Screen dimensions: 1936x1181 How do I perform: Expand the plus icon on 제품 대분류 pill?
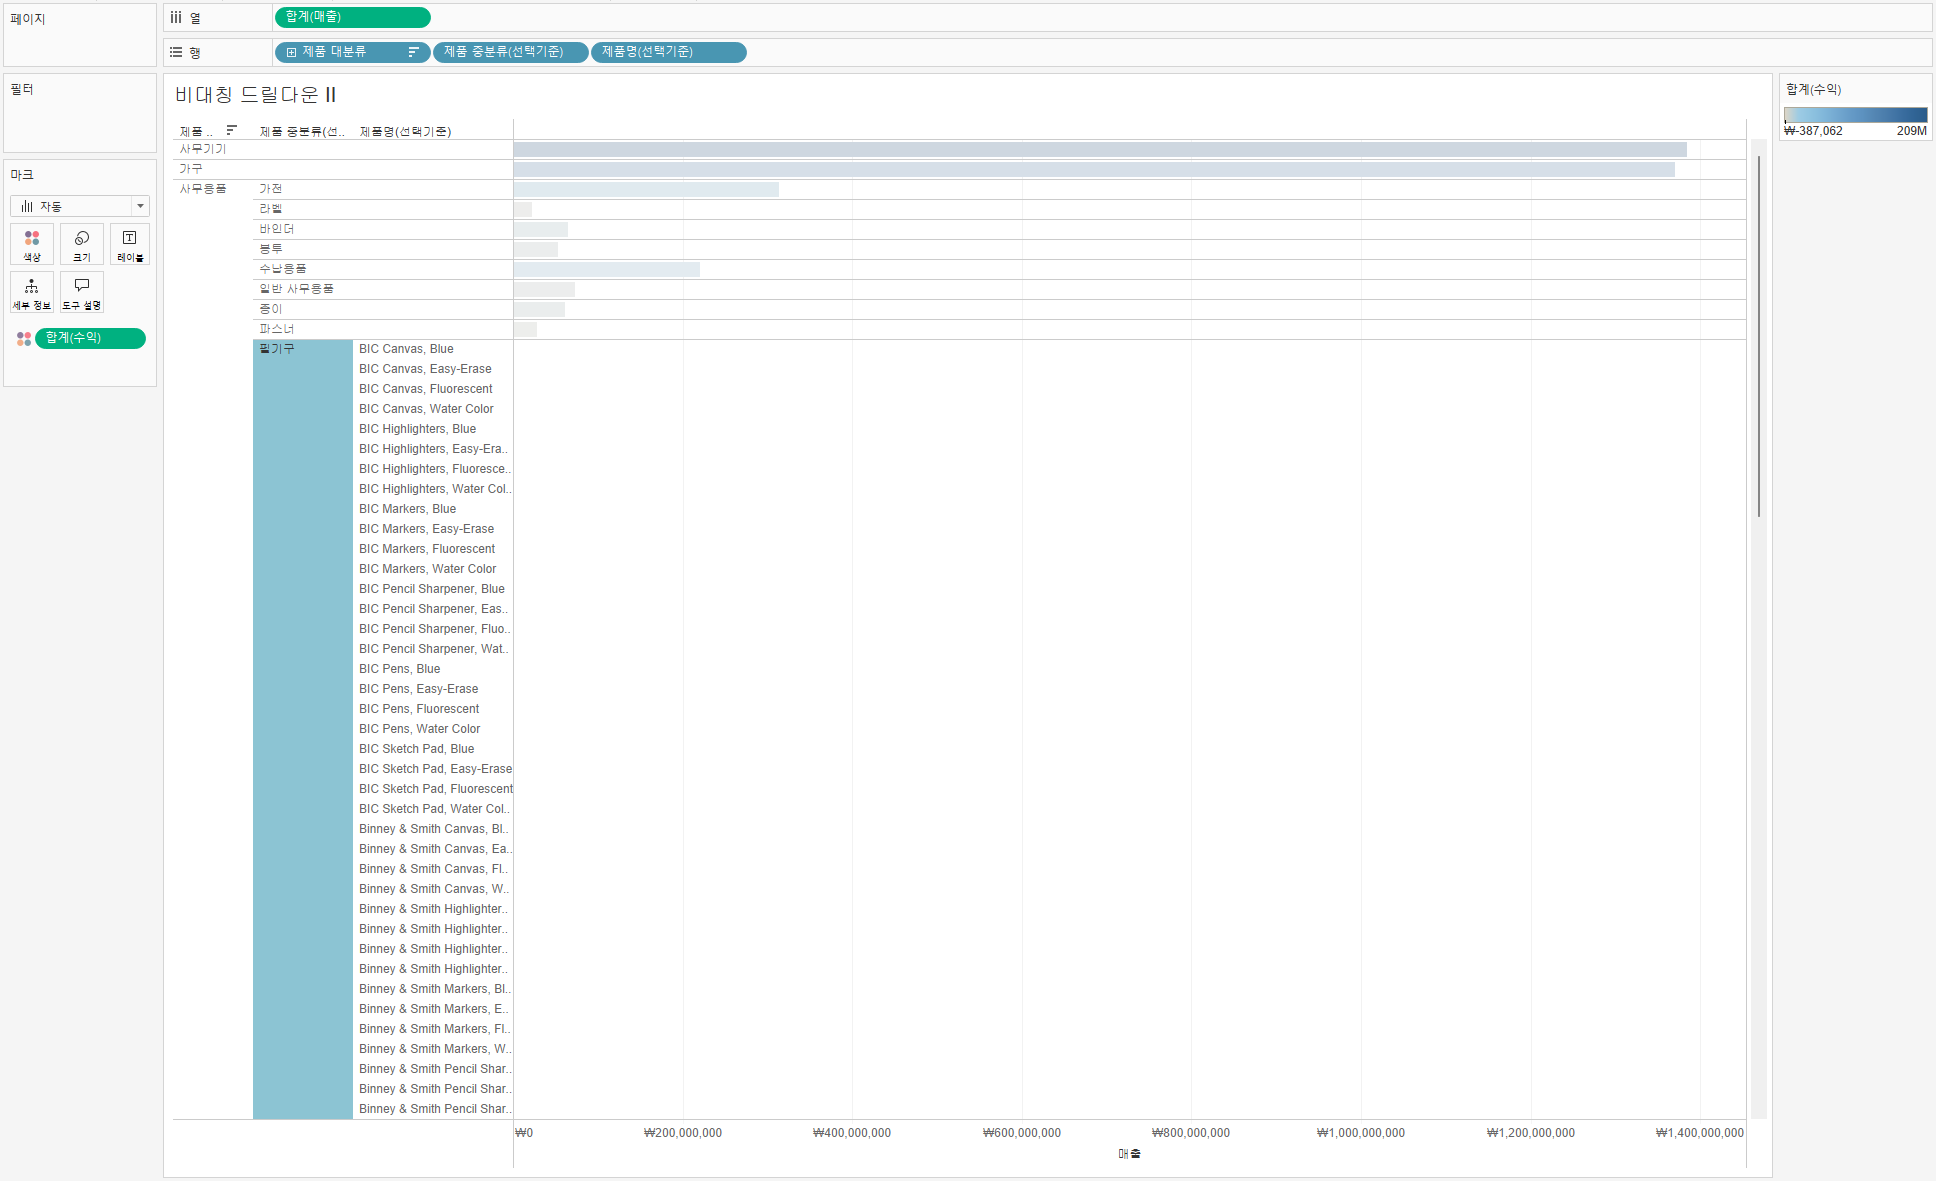point(291,52)
